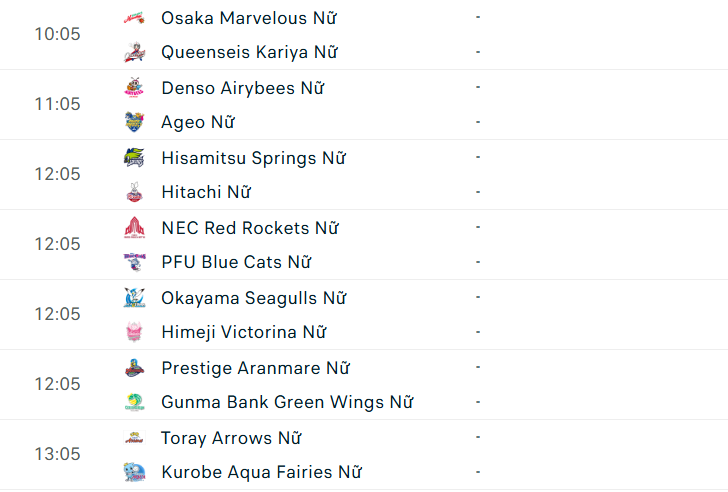Click the Hisamitsu Springs team logo
728x492 pixels.
[x=134, y=158]
